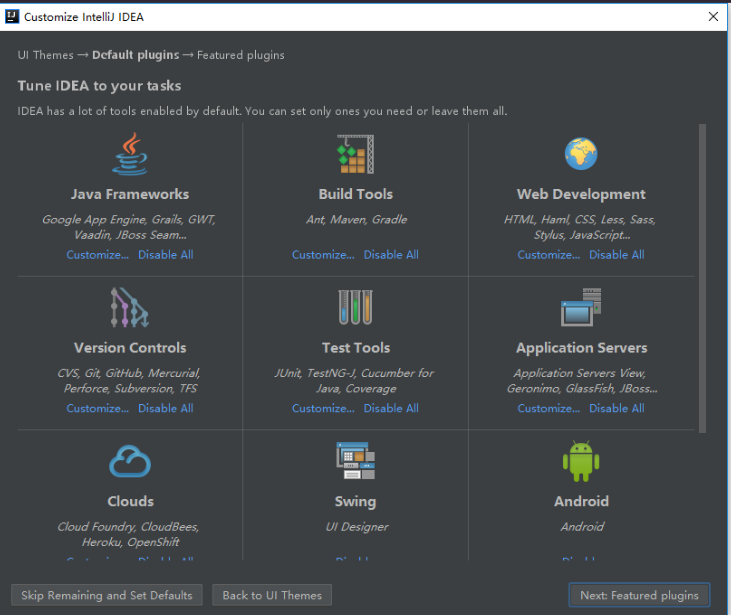Click the IntelliJ IDEA logo in title bar
The image size is (731, 615).
pyautogui.click(x=12, y=17)
